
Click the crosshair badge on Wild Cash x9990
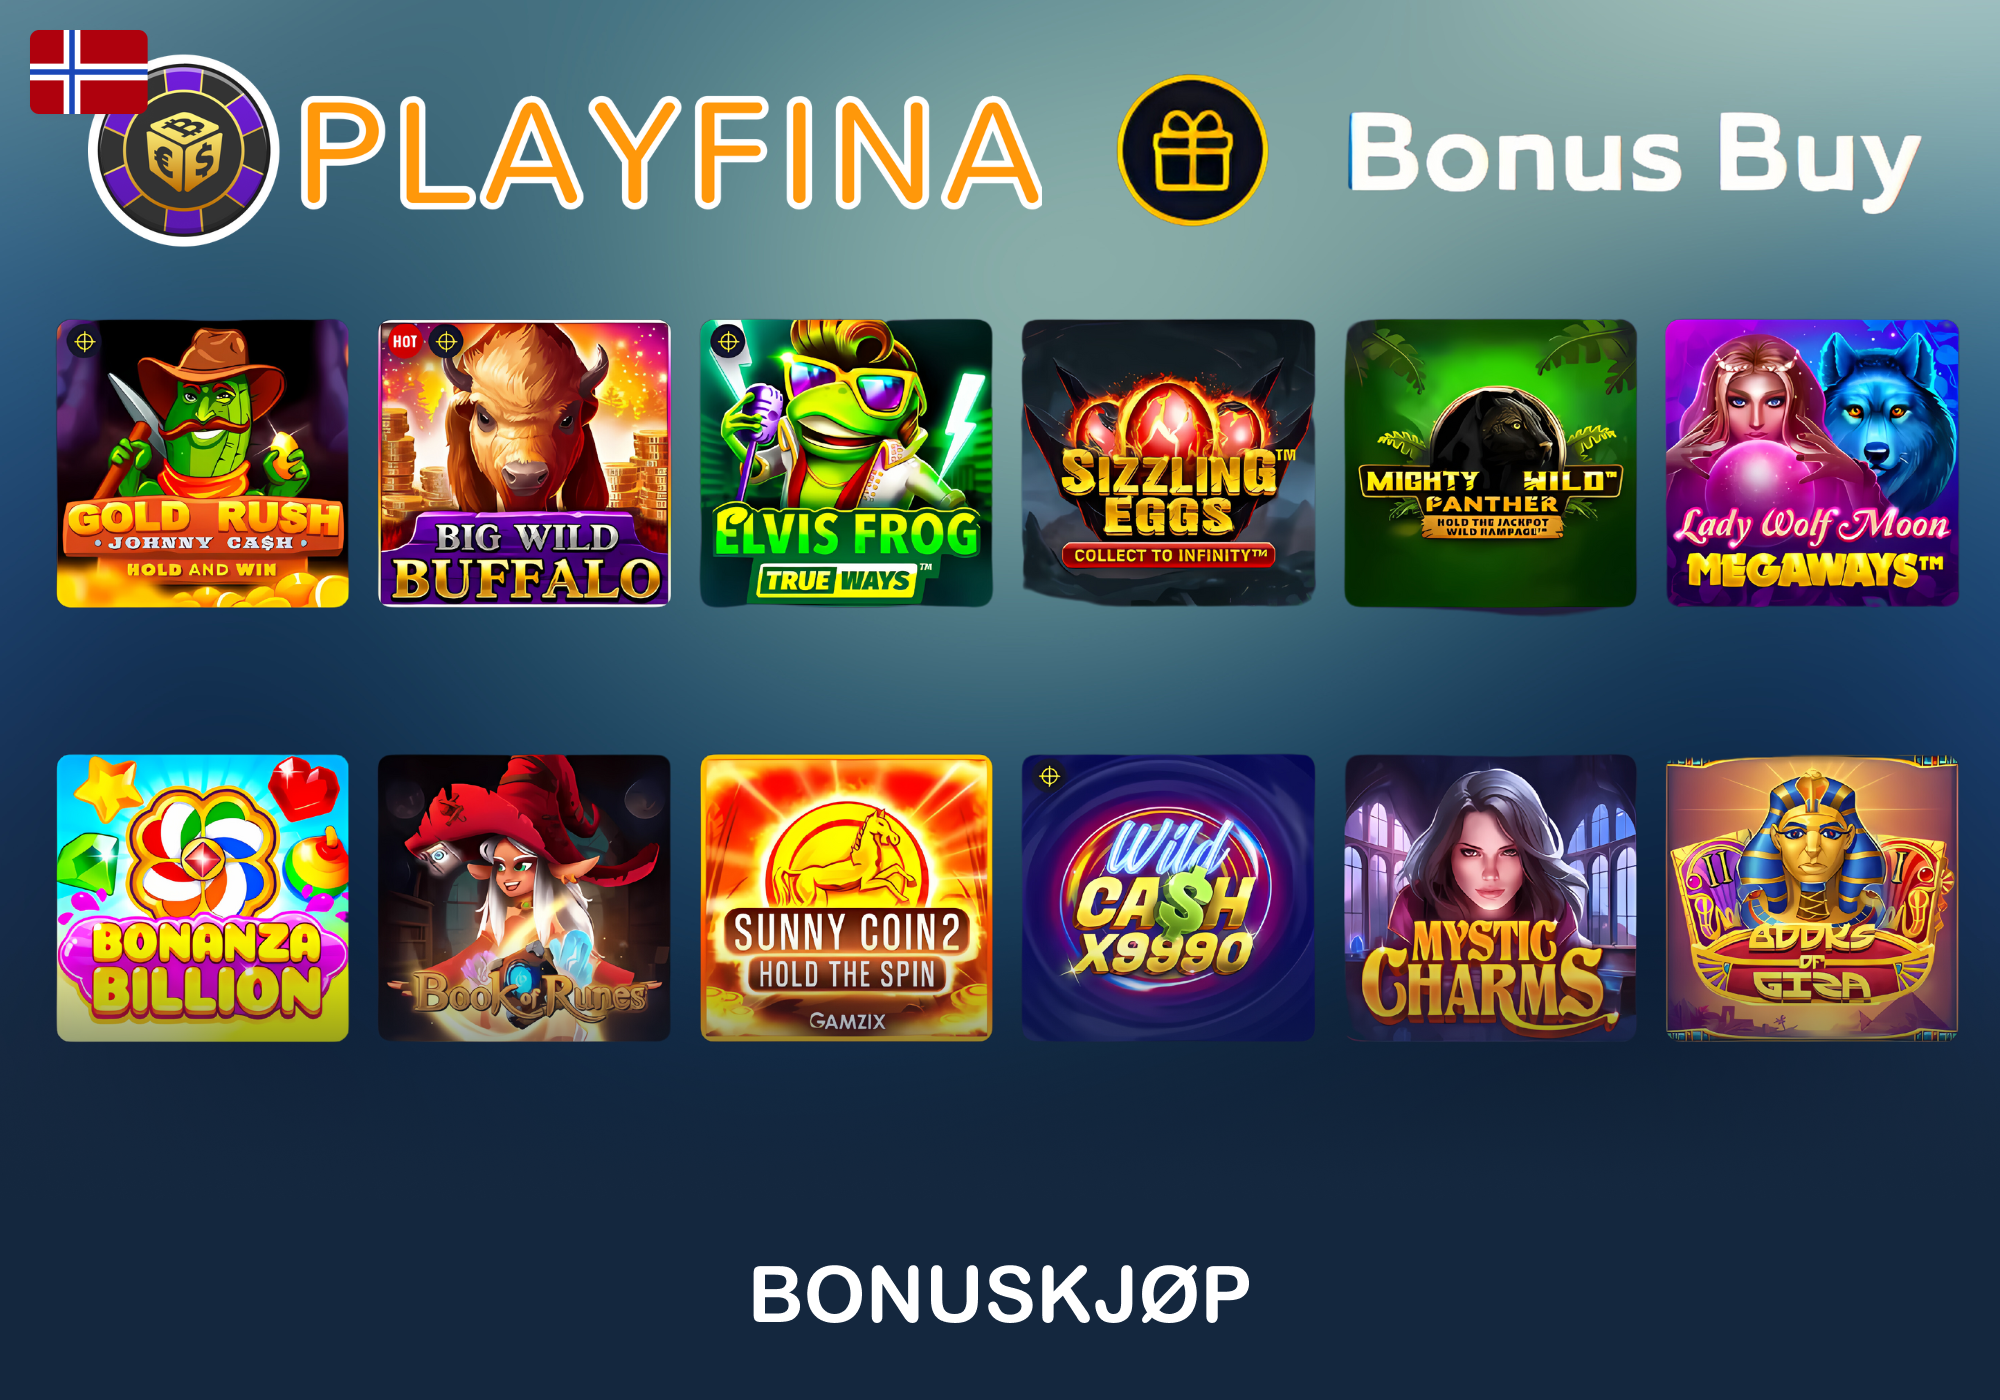pos(1049,776)
